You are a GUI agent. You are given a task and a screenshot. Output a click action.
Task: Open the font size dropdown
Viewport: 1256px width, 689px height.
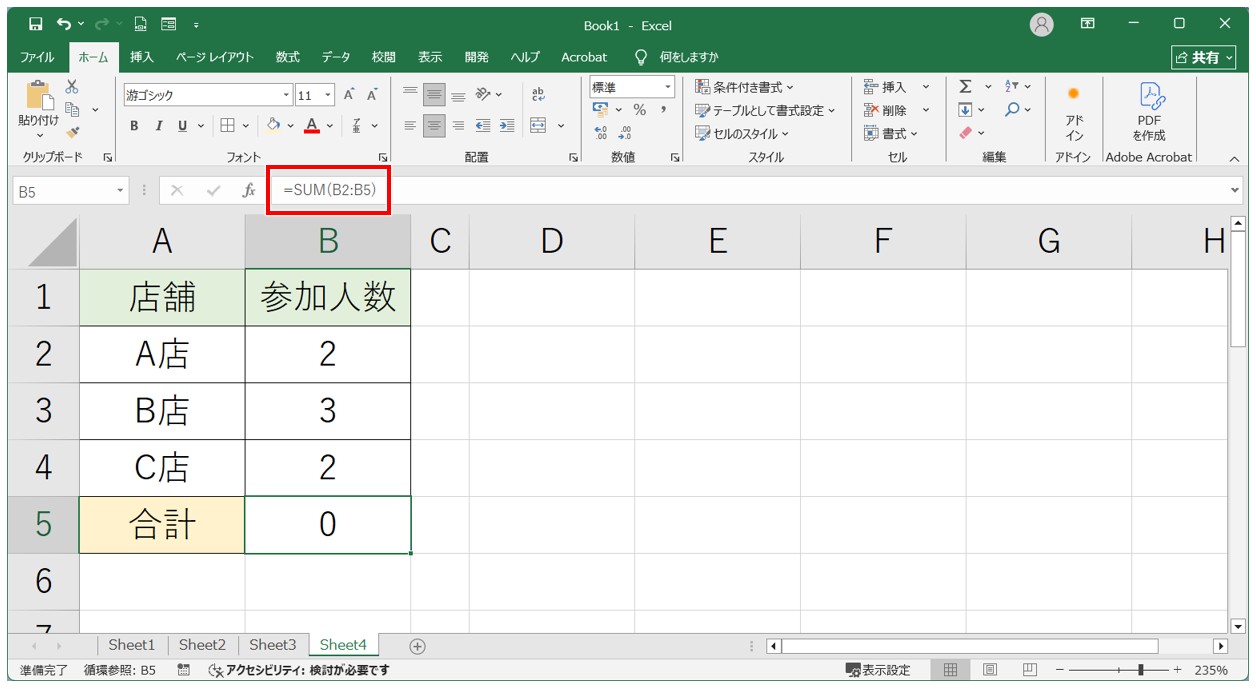pyautogui.click(x=329, y=95)
